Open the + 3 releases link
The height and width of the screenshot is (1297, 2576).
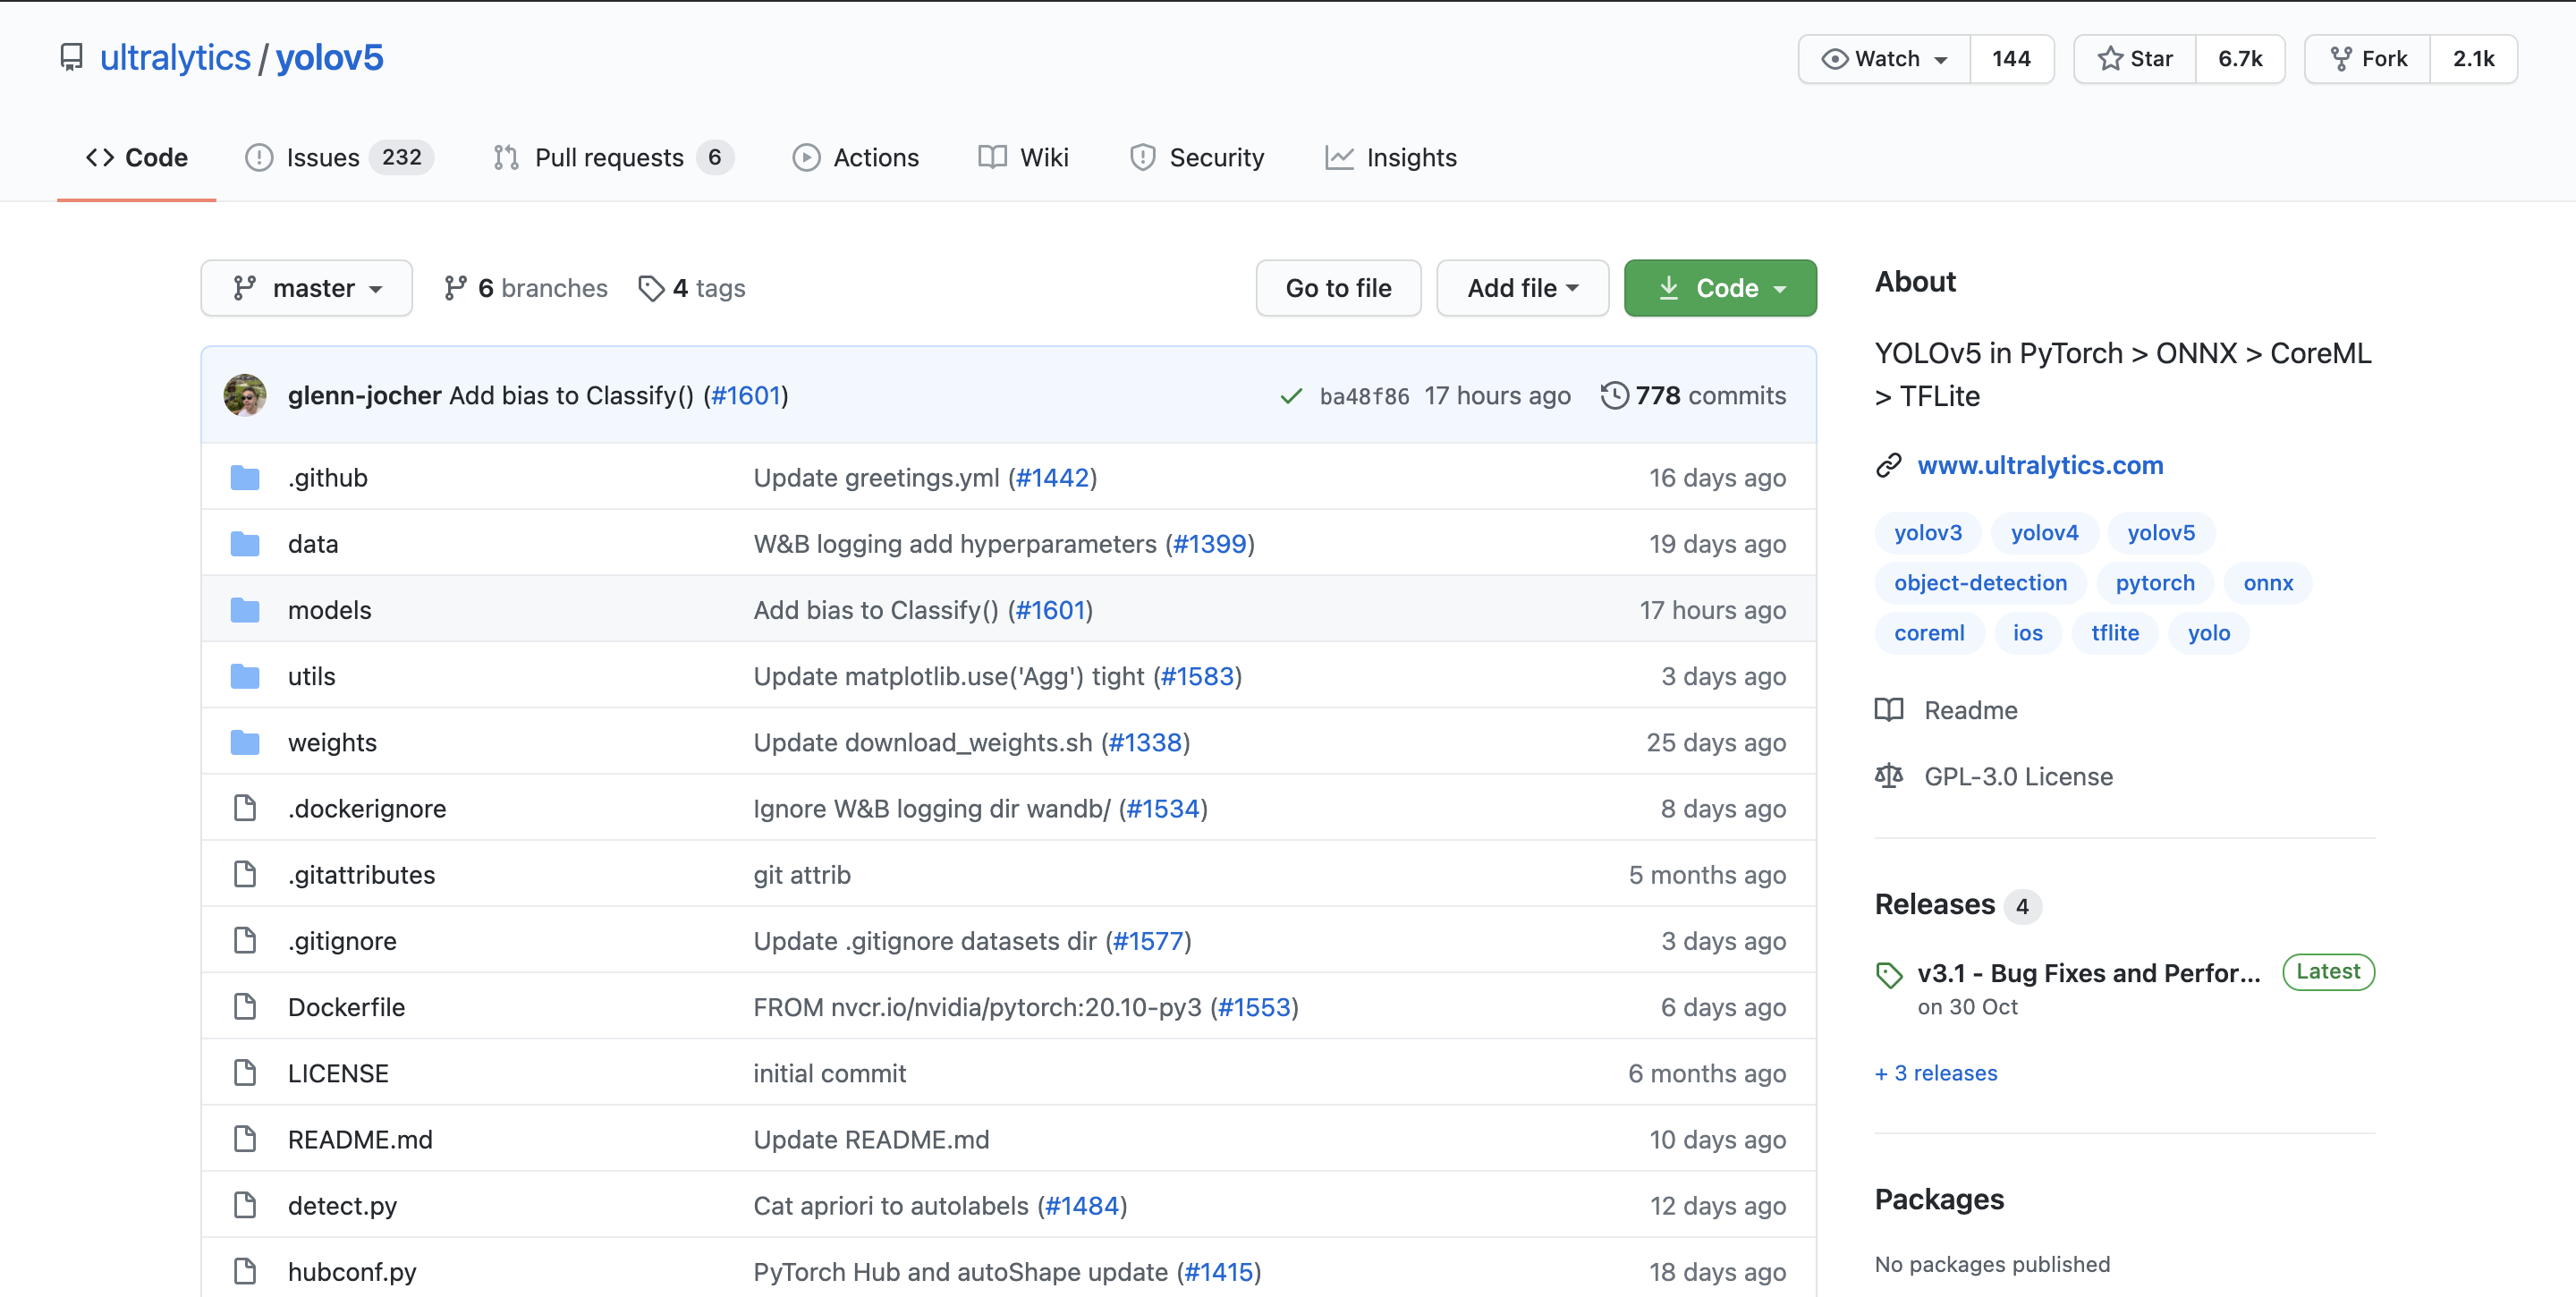pos(1936,1073)
